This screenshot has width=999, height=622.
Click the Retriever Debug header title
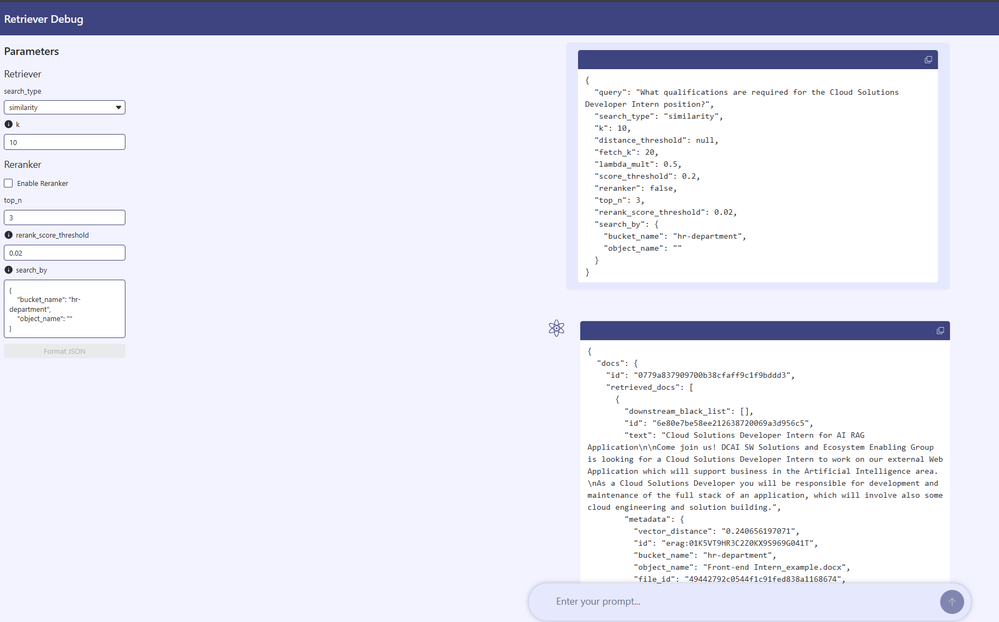[43, 19]
